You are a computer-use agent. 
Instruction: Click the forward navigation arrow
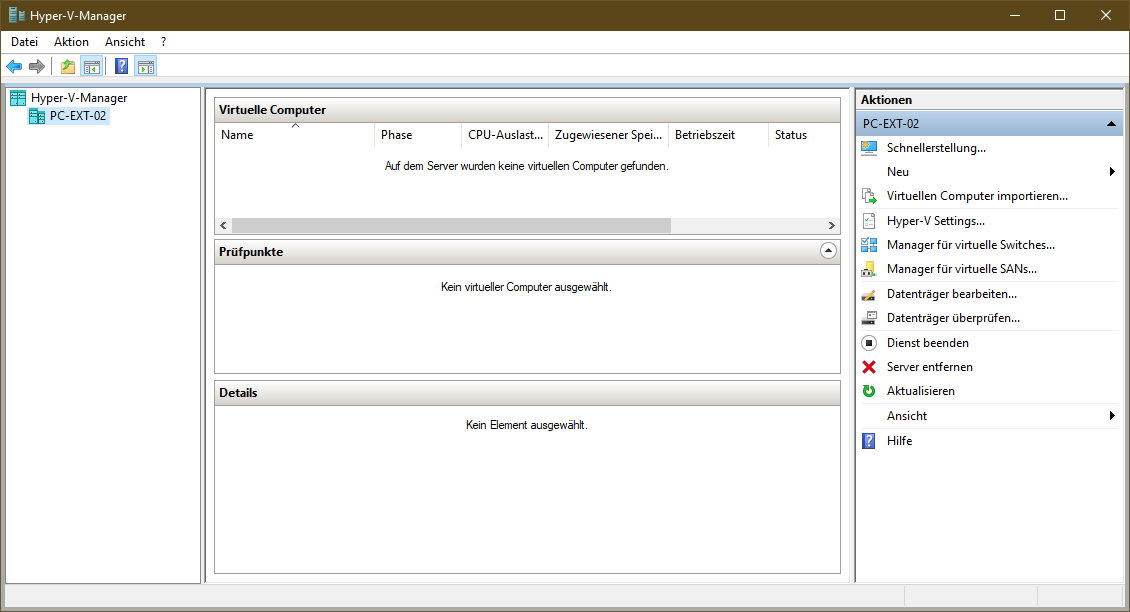37,66
